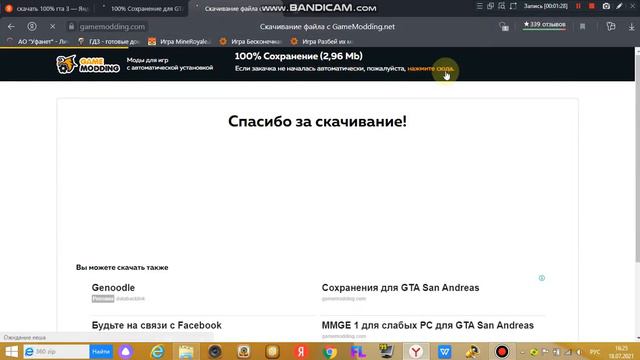Open the WPS Office 'W' taskbar icon

point(444,351)
